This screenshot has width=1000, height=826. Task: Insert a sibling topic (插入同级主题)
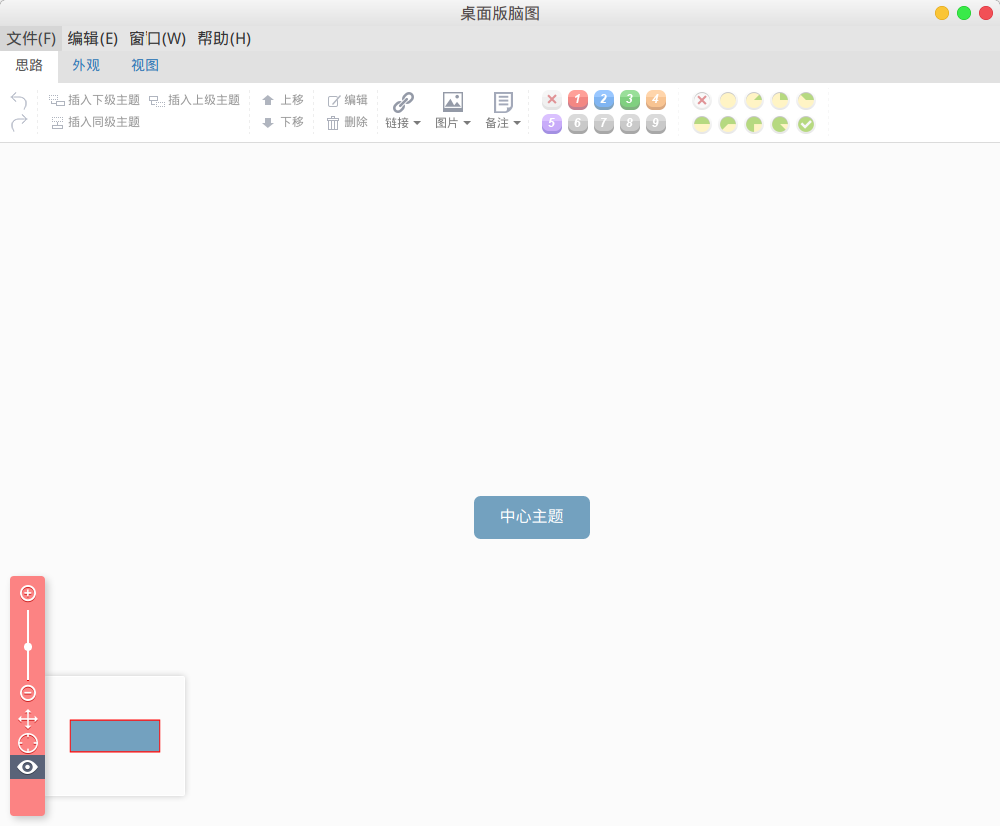point(98,122)
